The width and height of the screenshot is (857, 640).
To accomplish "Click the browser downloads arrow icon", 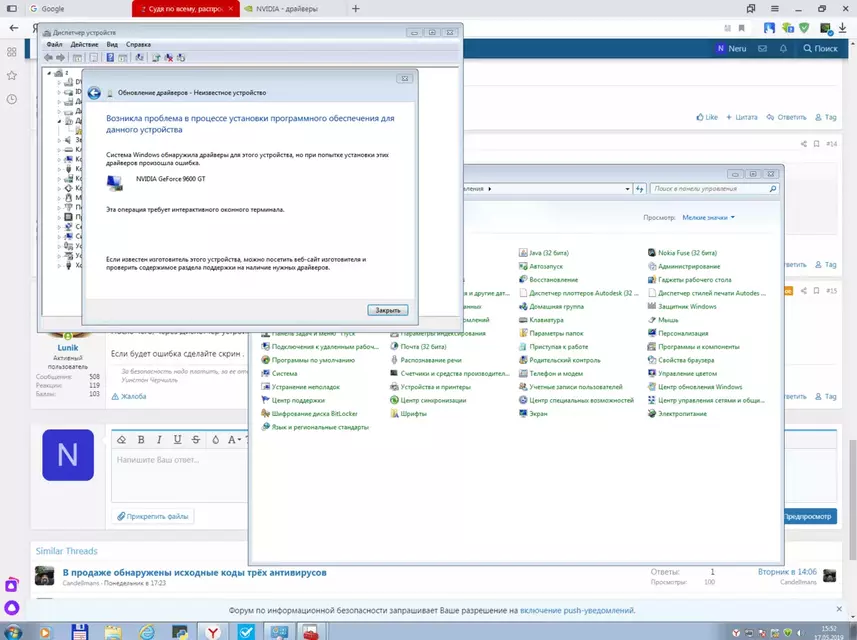I will pyautogui.click(x=842, y=28).
